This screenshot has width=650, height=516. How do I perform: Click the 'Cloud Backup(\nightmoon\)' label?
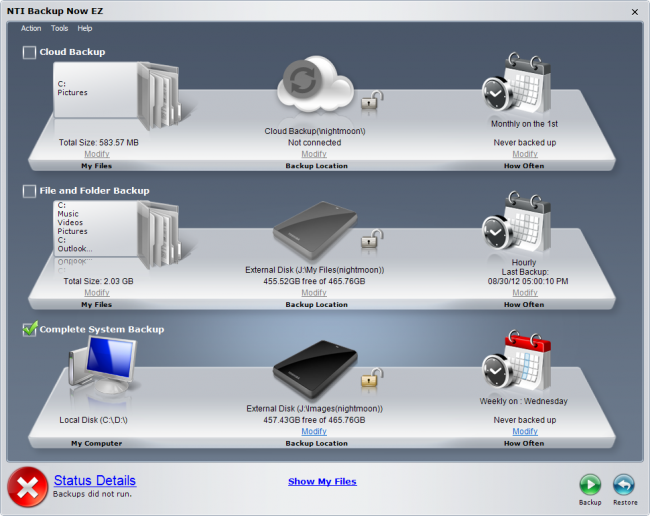315,131
